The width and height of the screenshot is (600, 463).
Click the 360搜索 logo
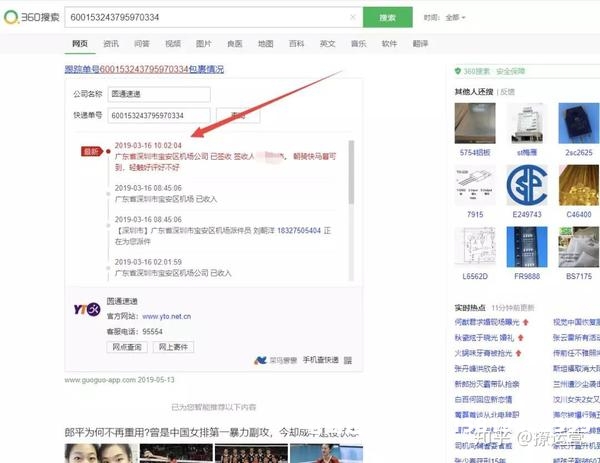tap(31, 17)
